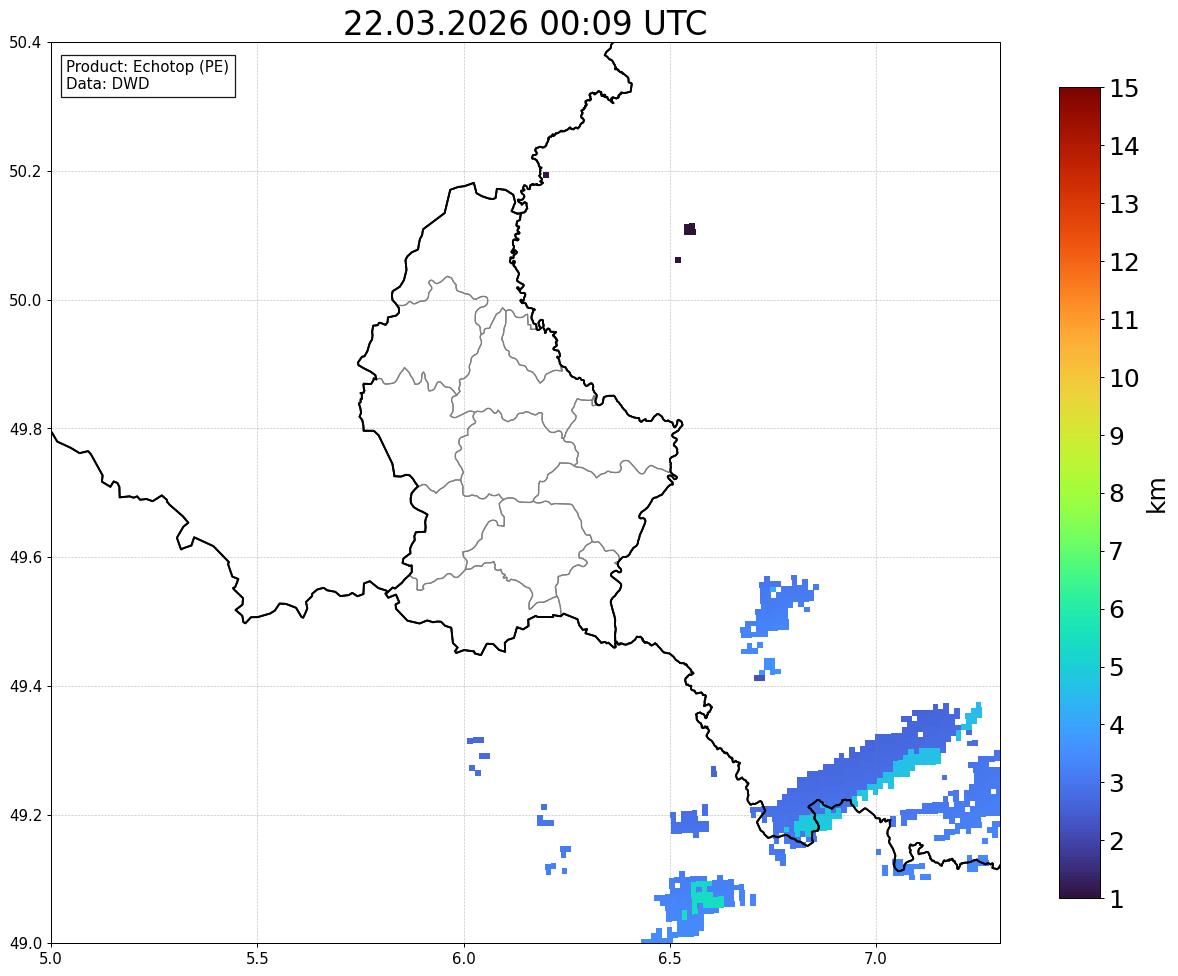
Task: Click the x-axis tick label '6.5'
Action: point(670,959)
